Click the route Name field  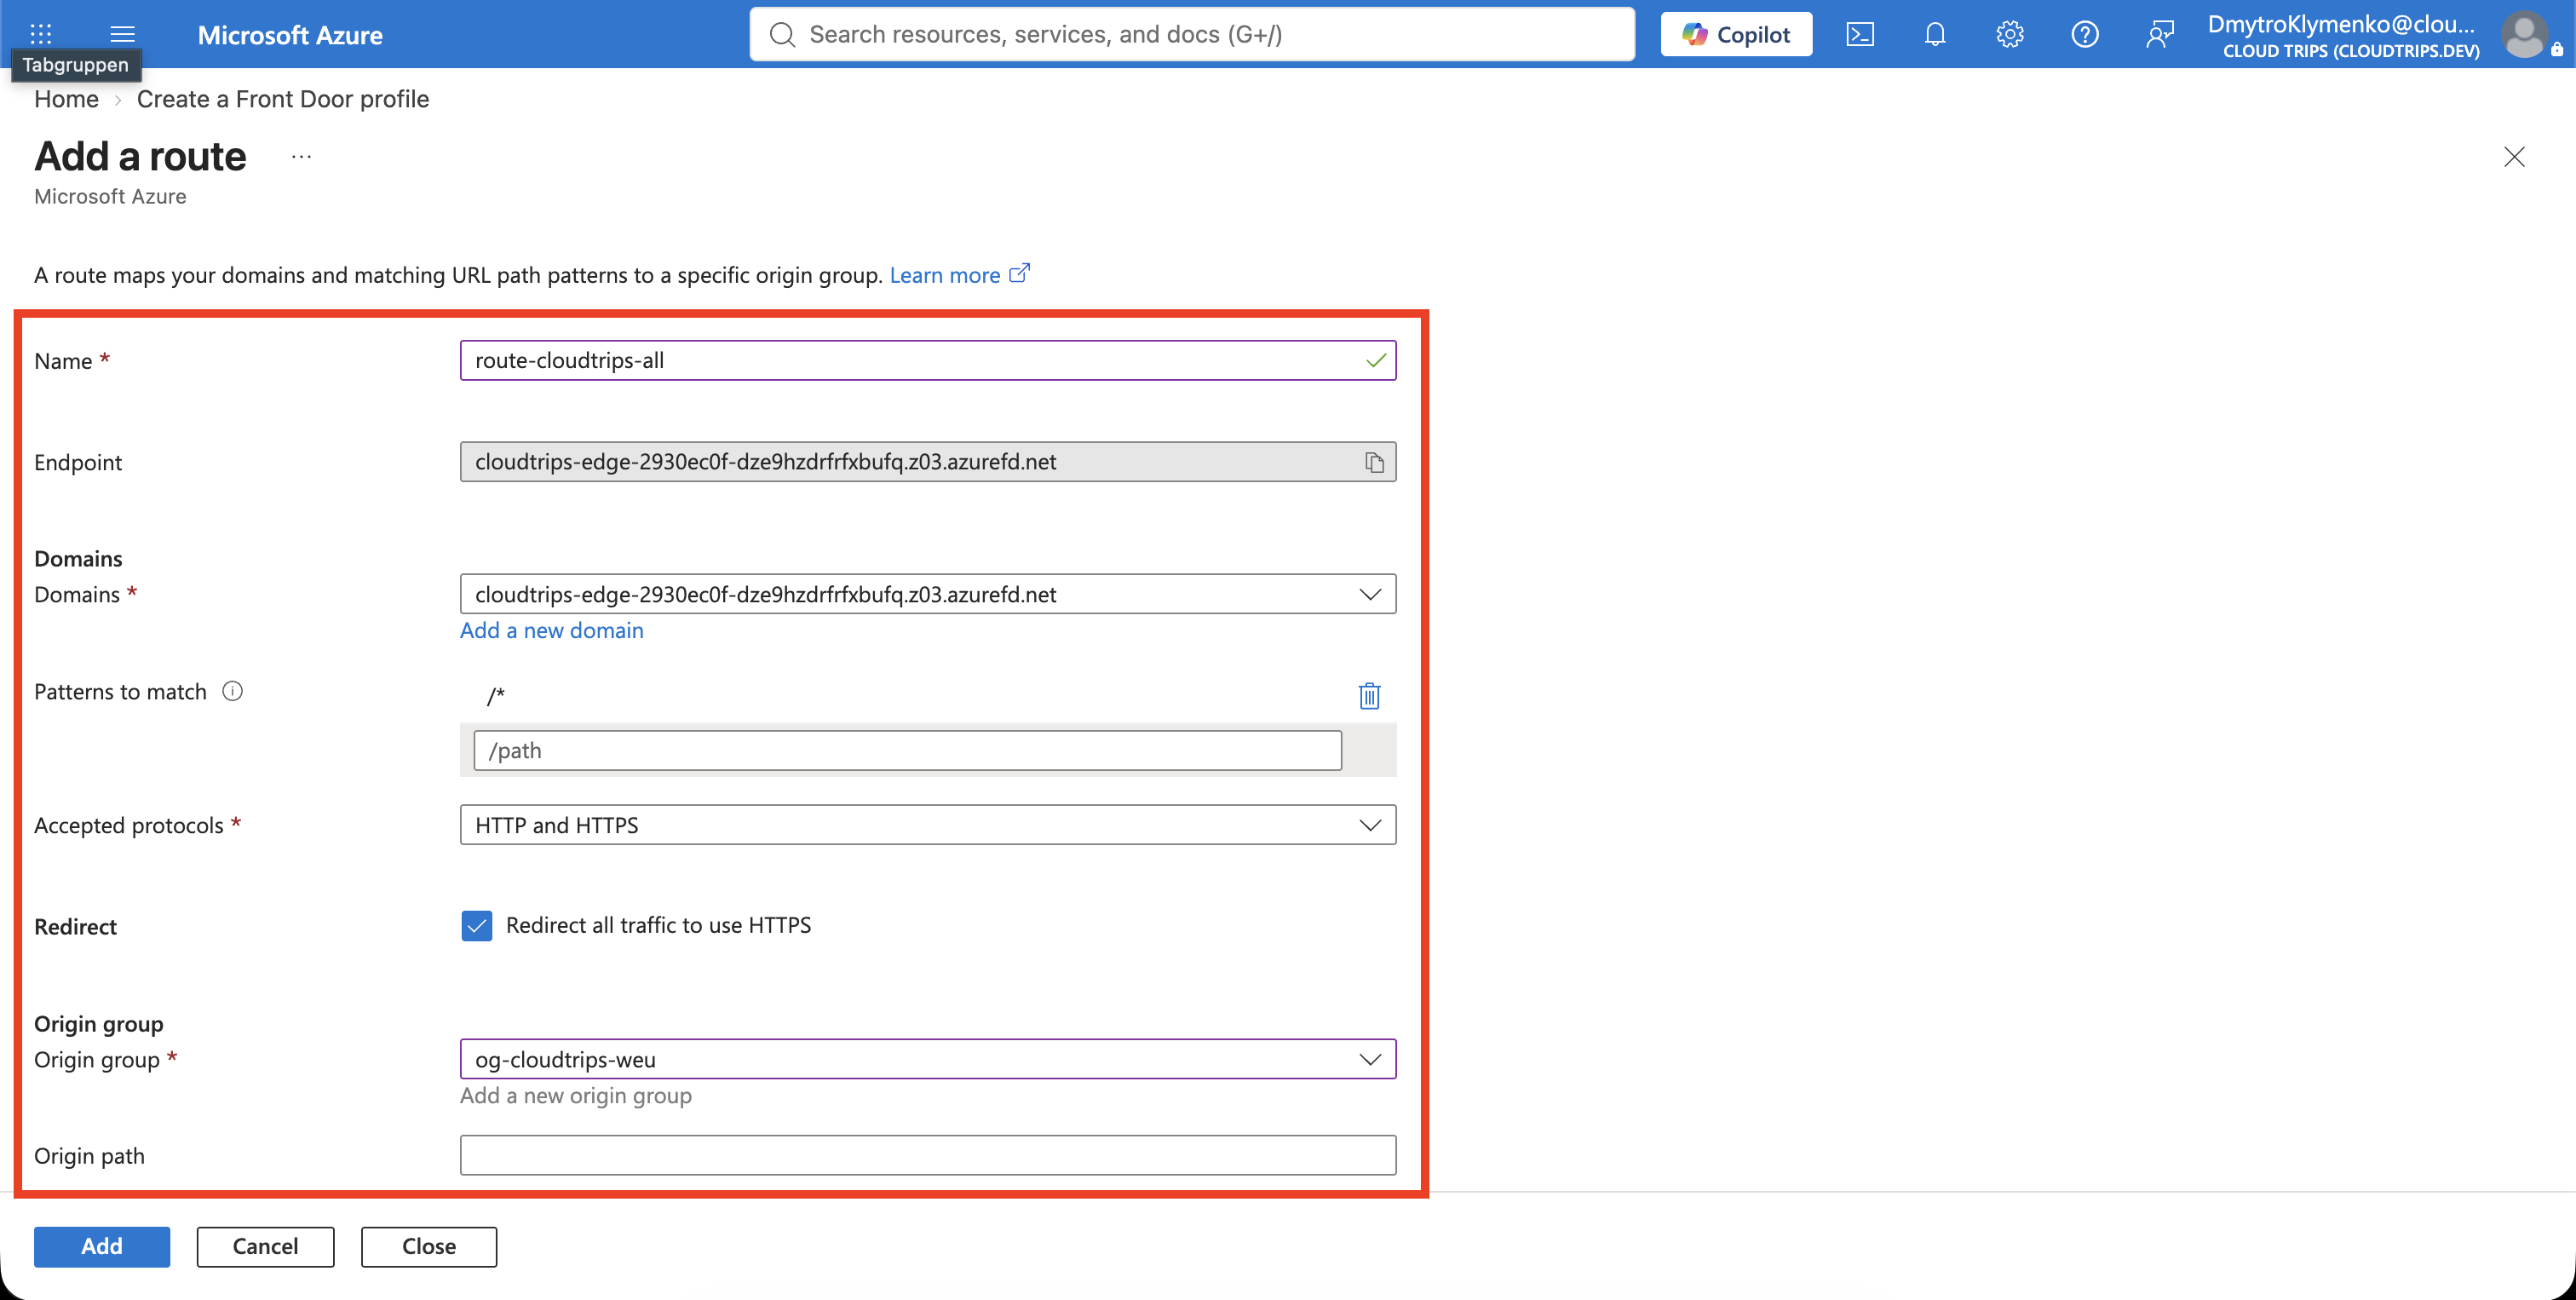click(x=928, y=360)
